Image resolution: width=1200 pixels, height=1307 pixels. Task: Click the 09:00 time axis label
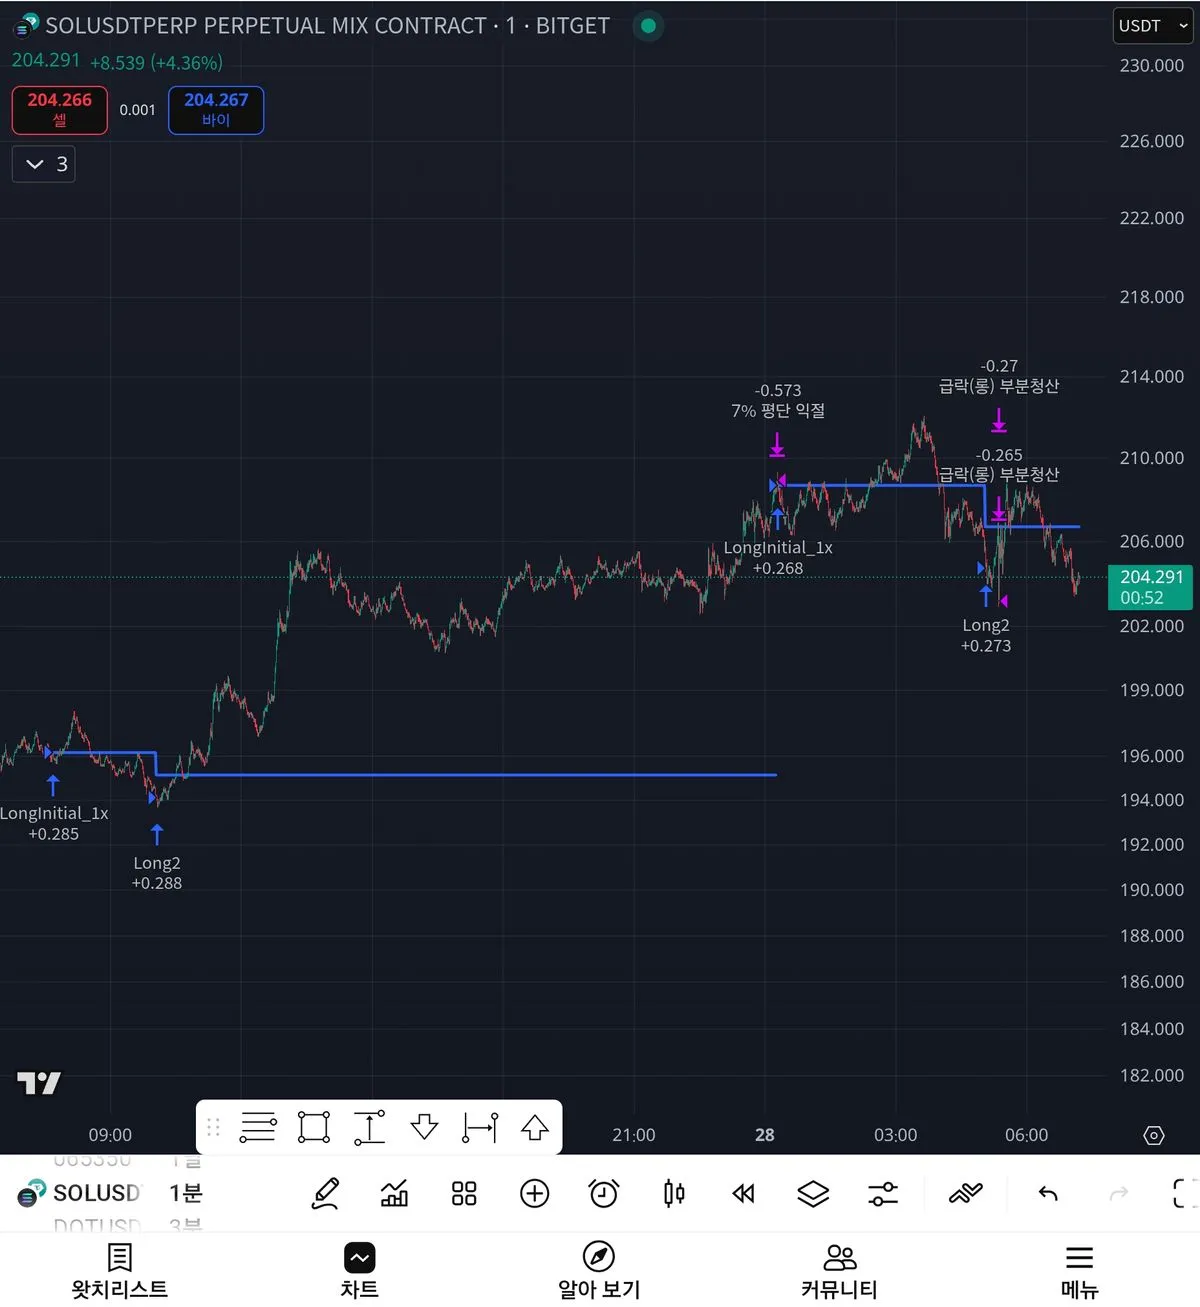[x=110, y=1135]
